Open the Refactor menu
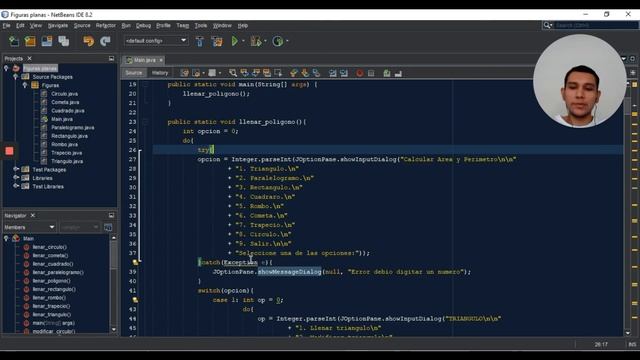The image size is (640, 360). (106, 25)
